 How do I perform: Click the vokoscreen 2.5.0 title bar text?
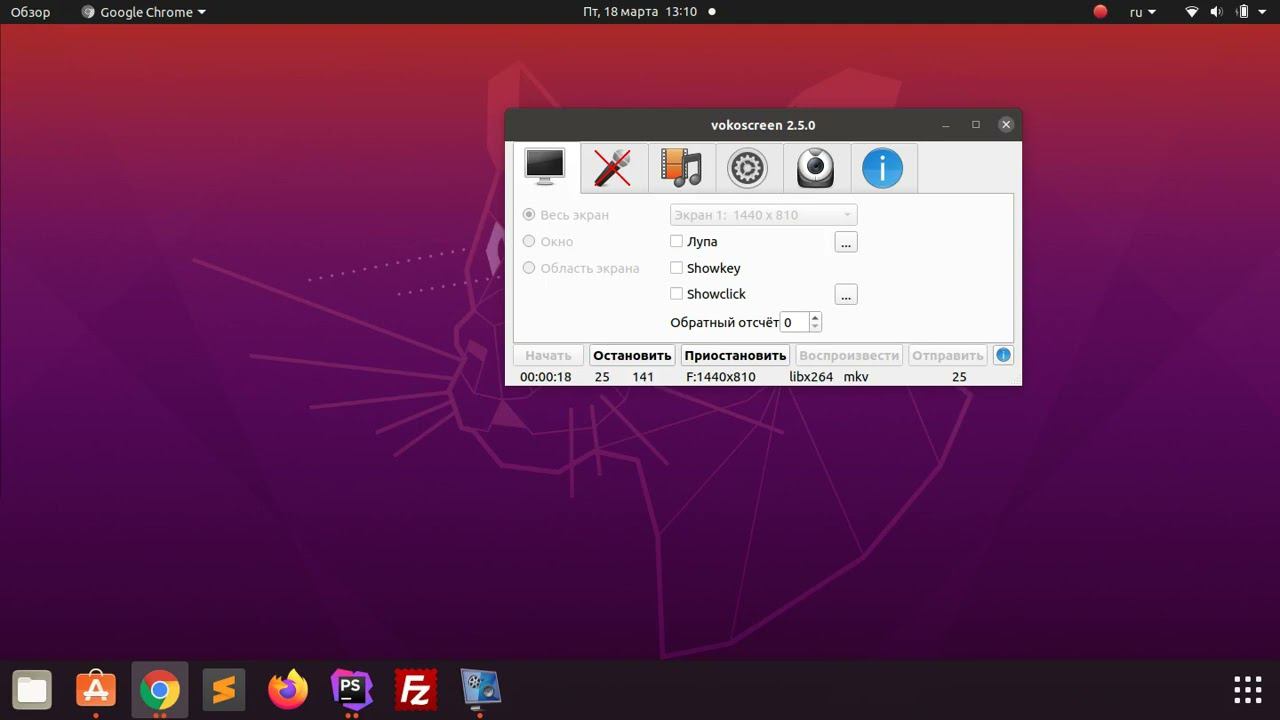pyautogui.click(x=763, y=125)
